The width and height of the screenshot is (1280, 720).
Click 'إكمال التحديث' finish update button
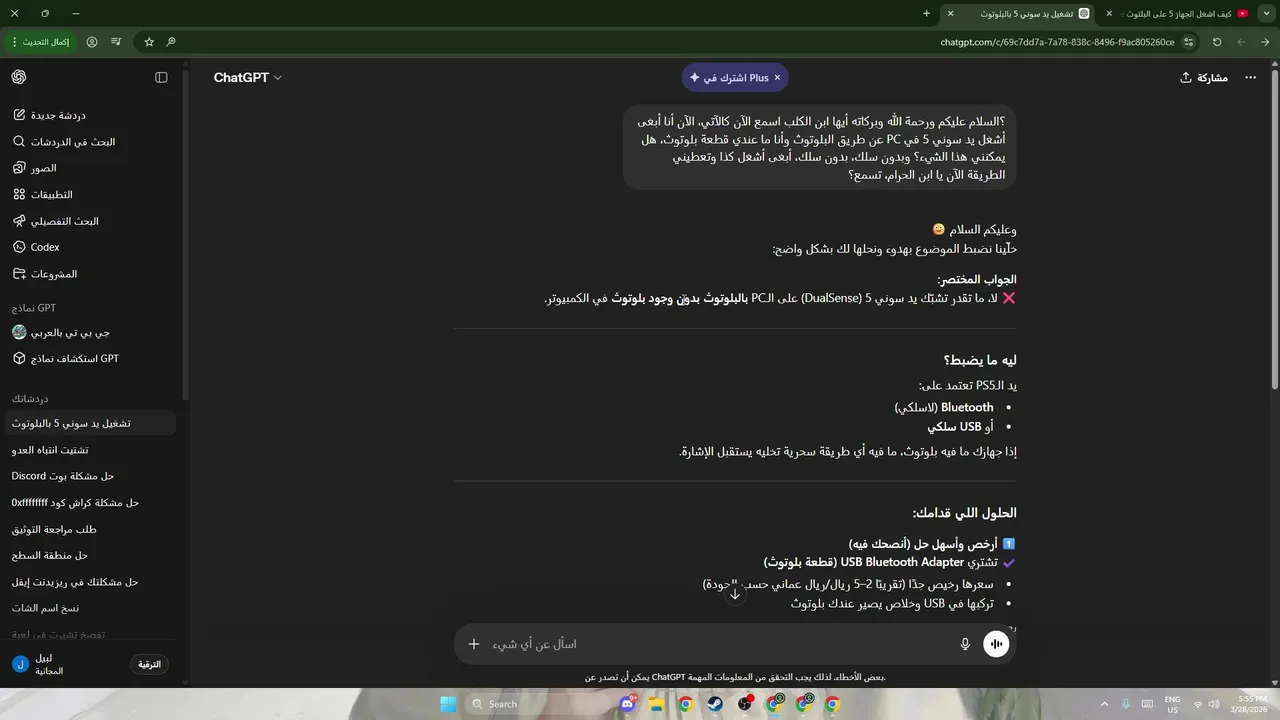tap(41, 42)
